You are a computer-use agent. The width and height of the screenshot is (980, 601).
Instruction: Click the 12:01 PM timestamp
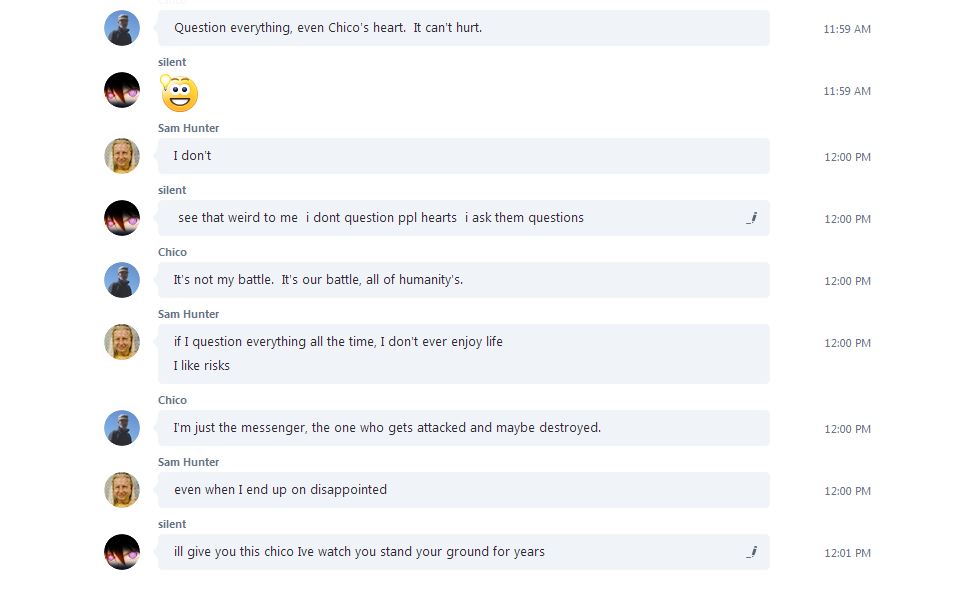(x=847, y=553)
